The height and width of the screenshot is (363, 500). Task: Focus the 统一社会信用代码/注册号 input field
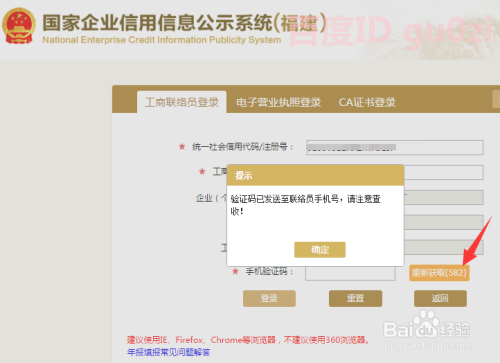tap(395, 147)
